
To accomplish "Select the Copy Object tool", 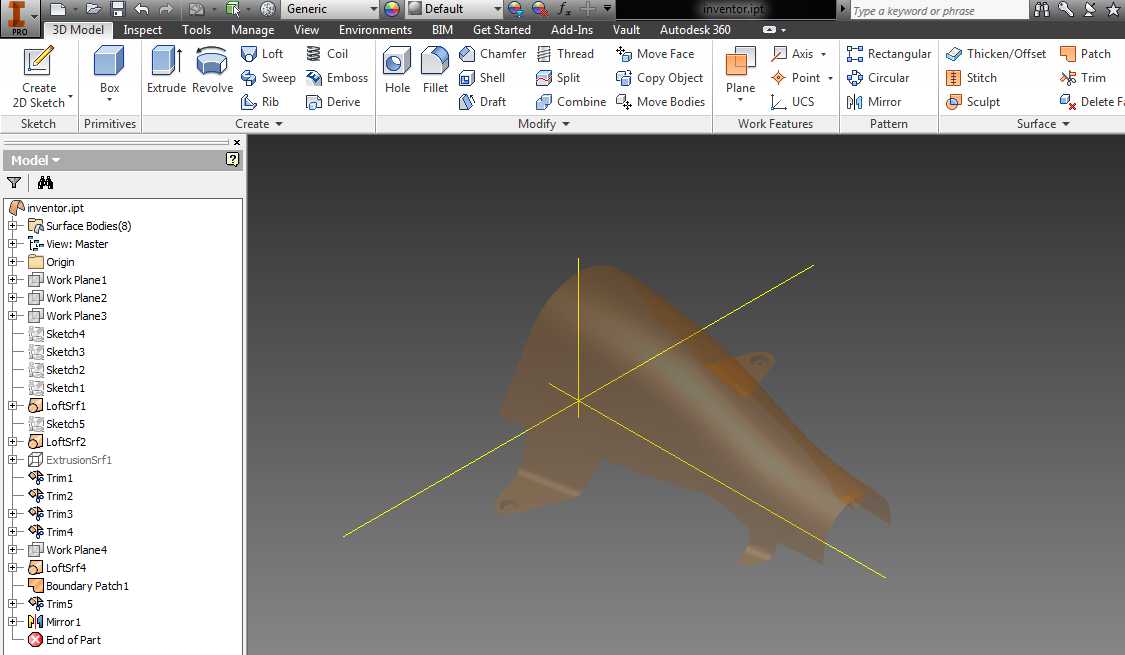I will click(x=659, y=77).
